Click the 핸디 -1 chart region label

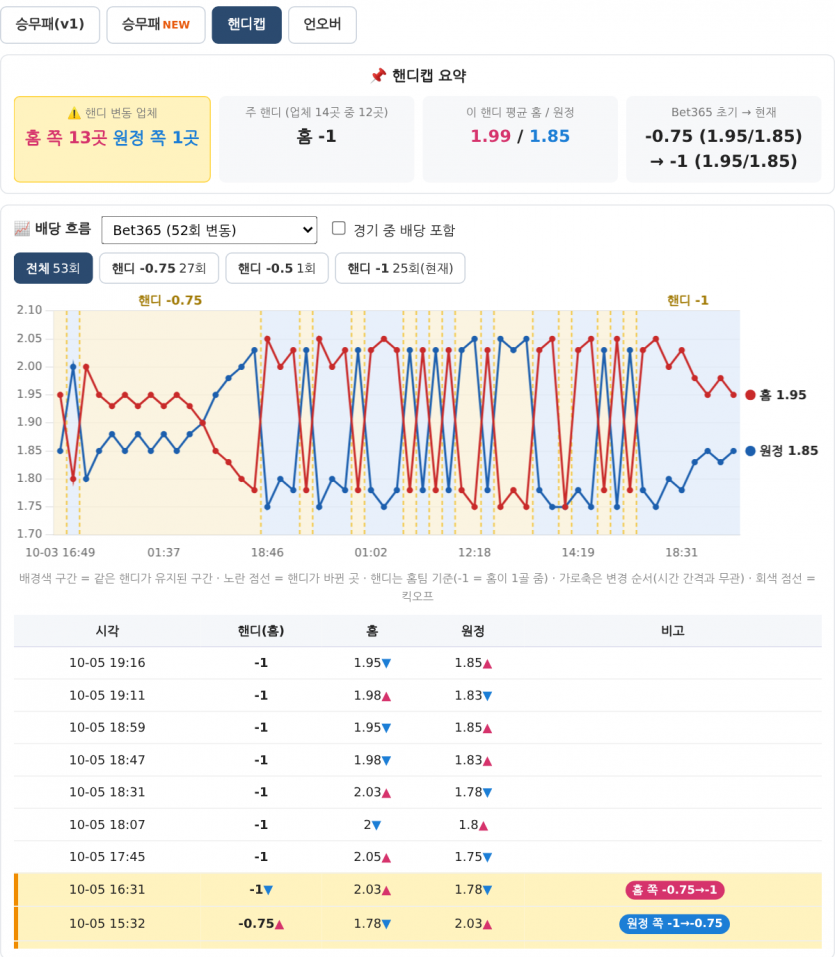(687, 300)
